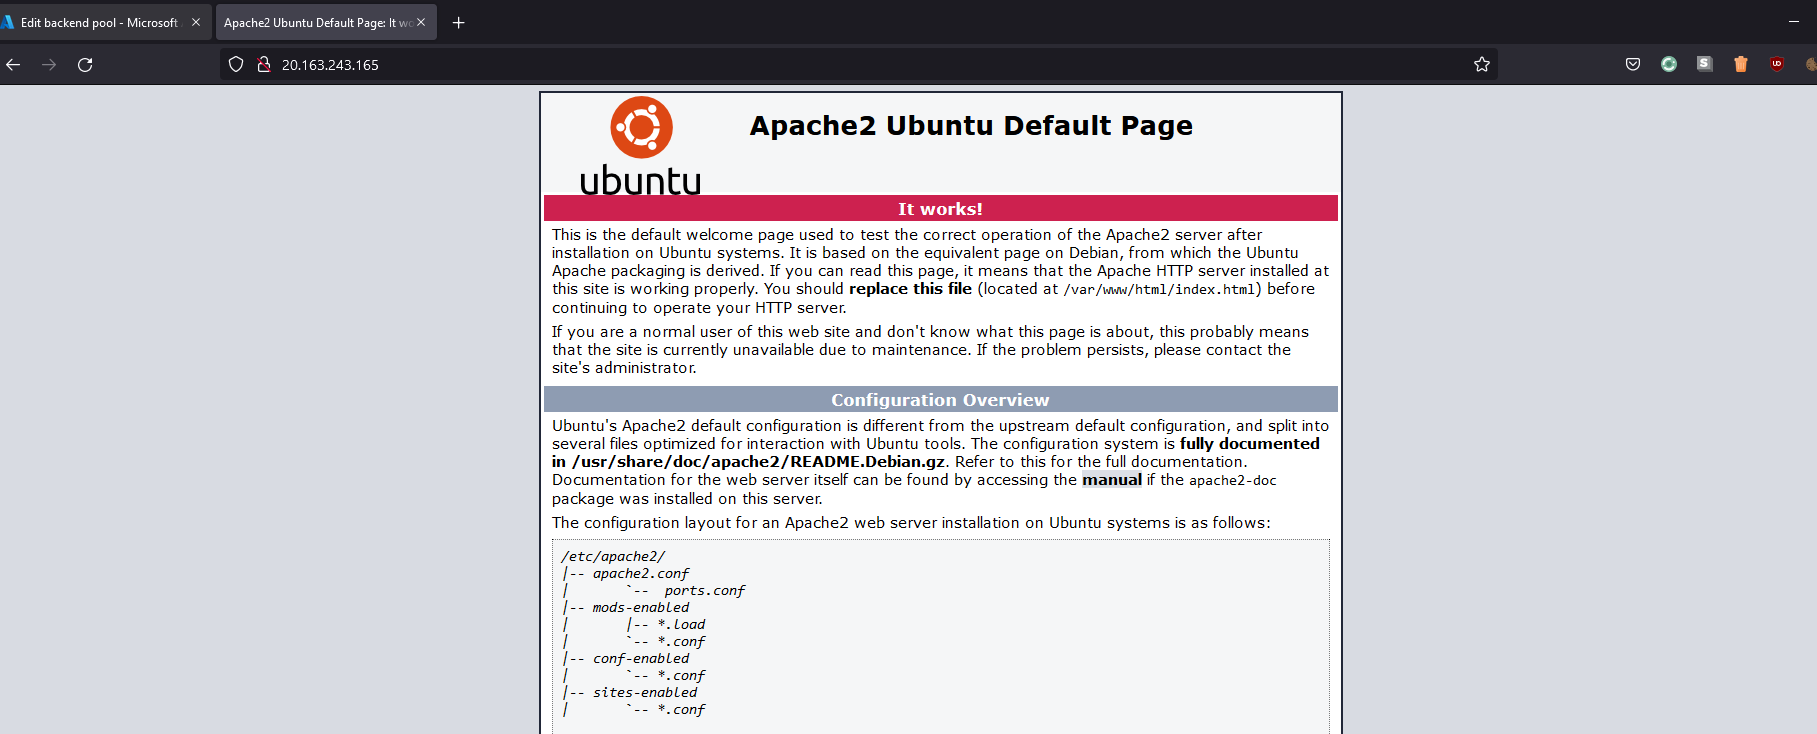This screenshot has width=1817, height=734.
Task: Open the green circular extension icon
Action: coord(1668,65)
